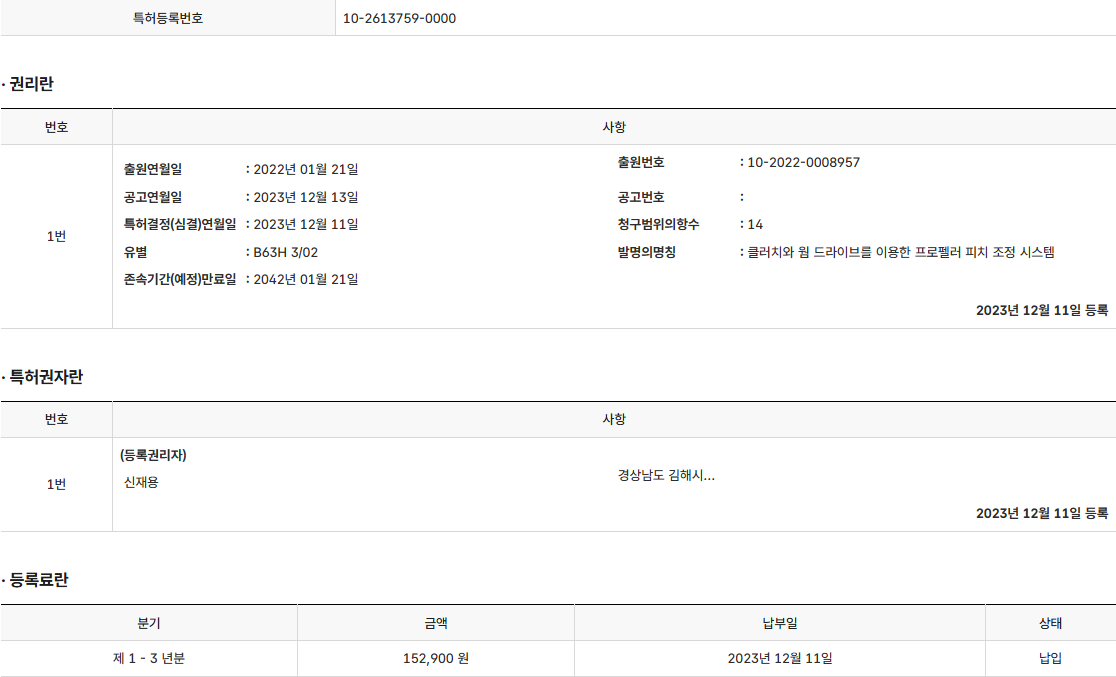Screen dimensions: 1116x677
Task: Click the publication date 2023년 12월 13일
Action: point(305,197)
